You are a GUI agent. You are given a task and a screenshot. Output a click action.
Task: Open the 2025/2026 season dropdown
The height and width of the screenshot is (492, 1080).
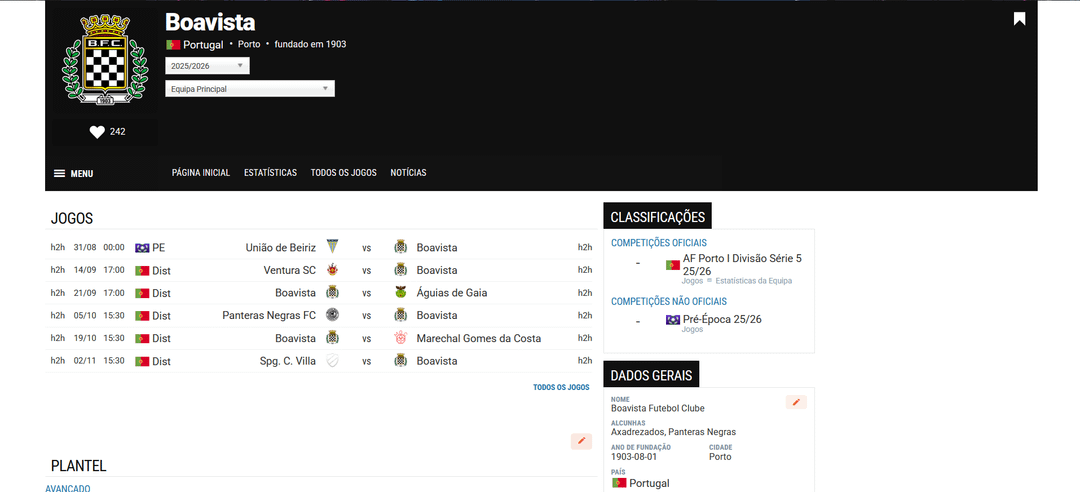click(207, 66)
